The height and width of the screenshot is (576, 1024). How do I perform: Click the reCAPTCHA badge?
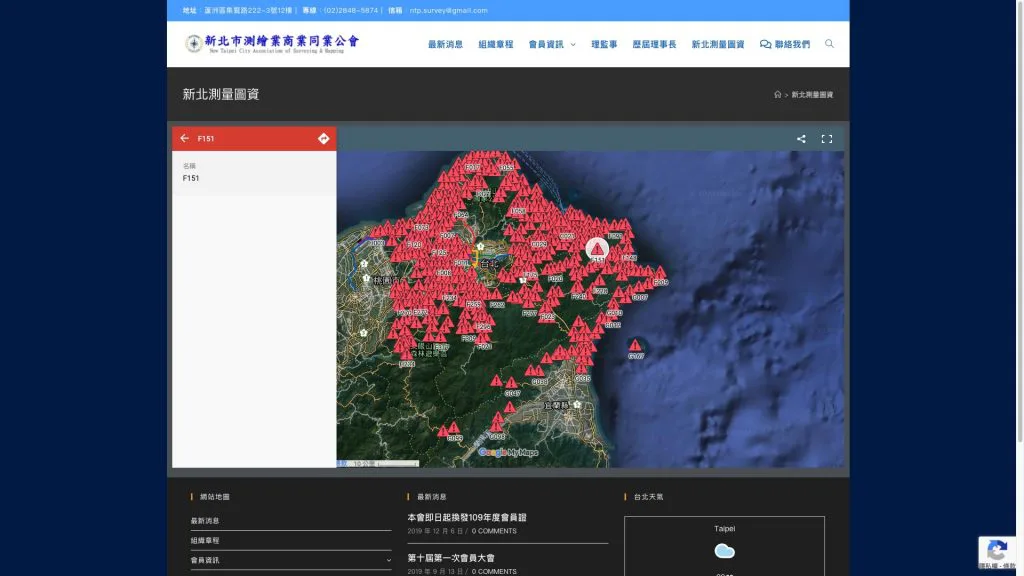pyautogui.click(x=996, y=551)
